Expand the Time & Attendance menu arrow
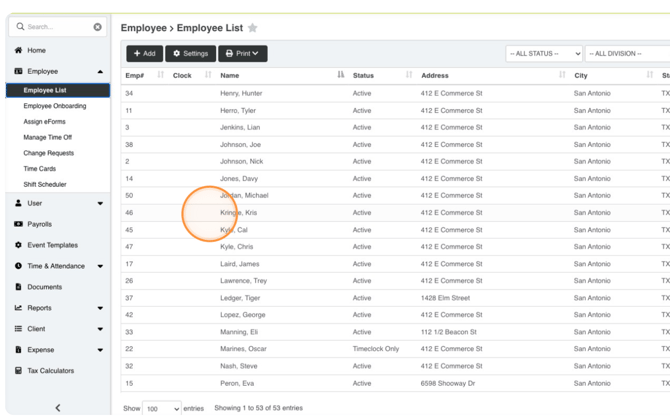Image resolution: width=670 pixels, height=417 pixels. pyautogui.click(x=100, y=266)
